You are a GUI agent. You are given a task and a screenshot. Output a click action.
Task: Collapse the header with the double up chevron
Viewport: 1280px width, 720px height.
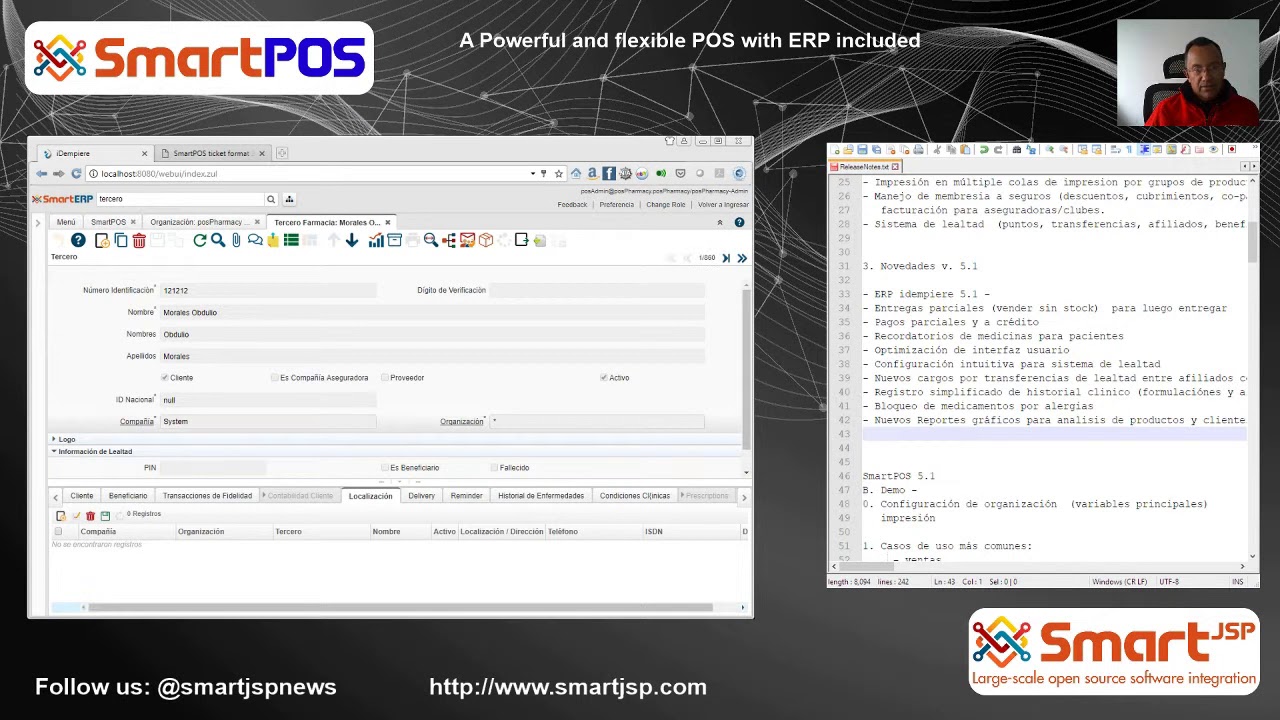[720, 222]
